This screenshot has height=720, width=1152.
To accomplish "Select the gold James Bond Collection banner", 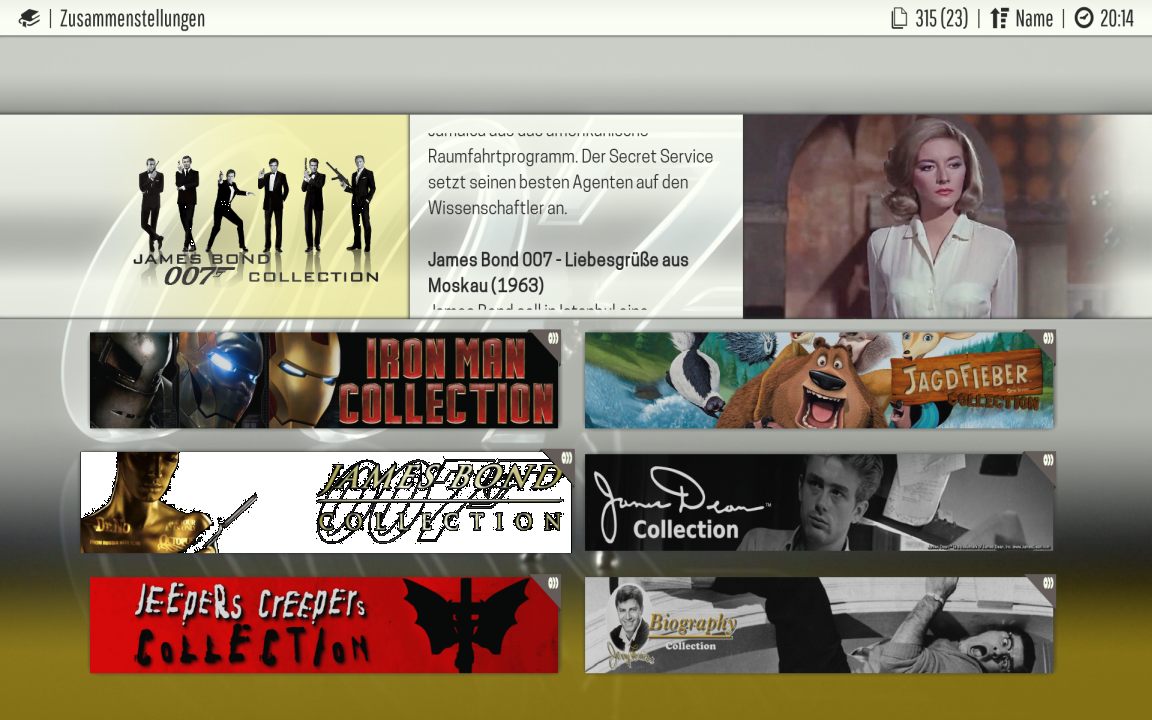I will pyautogui.click(x=325, y=503).
